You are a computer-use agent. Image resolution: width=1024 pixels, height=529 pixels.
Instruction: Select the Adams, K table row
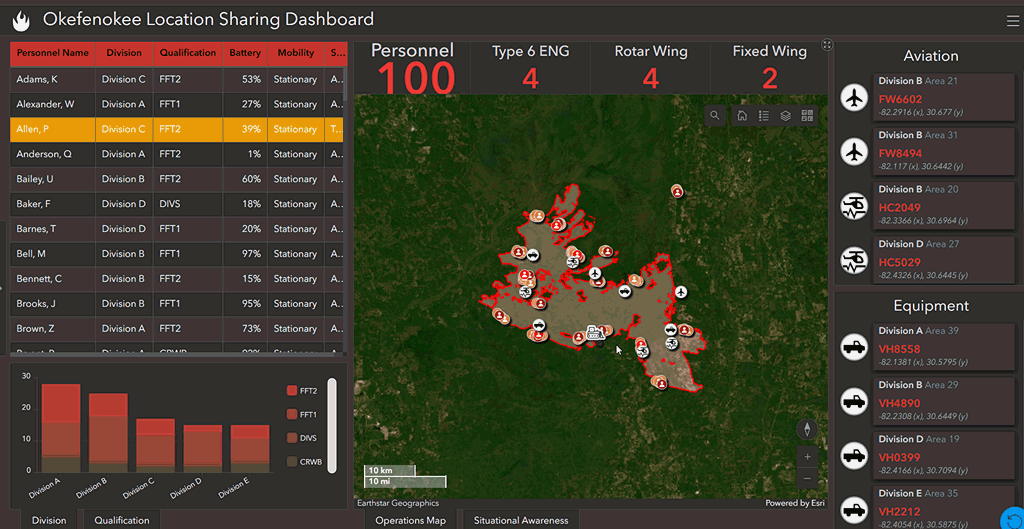point(177,80)
